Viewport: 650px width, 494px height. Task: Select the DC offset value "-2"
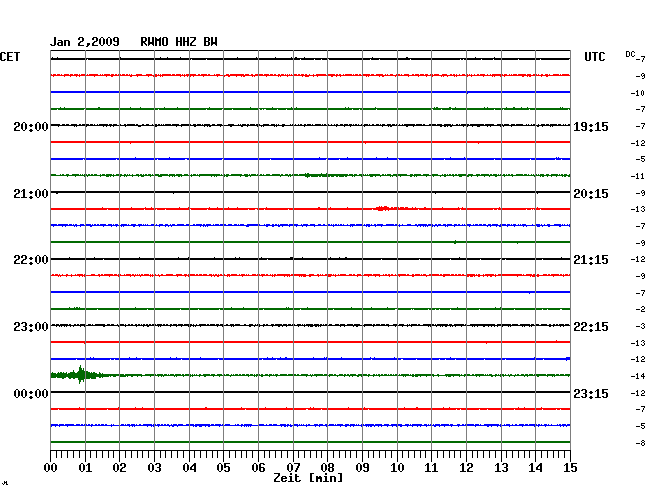640,309
